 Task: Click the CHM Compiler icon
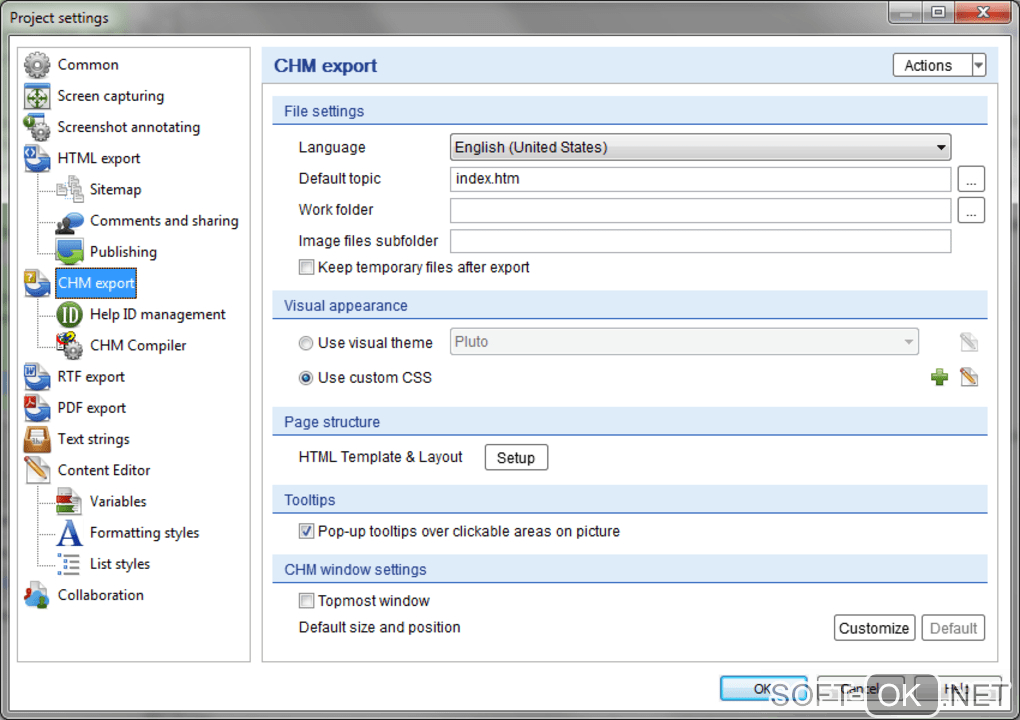click(69, 346)
